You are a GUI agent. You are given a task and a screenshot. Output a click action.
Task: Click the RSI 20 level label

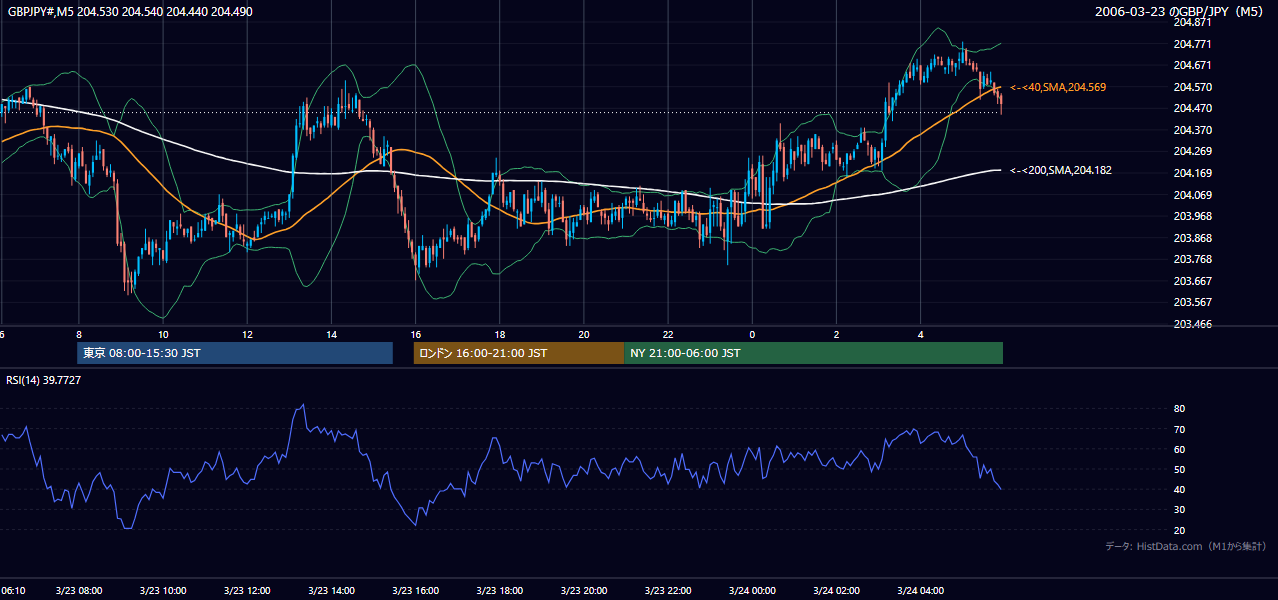point(1179,530)
